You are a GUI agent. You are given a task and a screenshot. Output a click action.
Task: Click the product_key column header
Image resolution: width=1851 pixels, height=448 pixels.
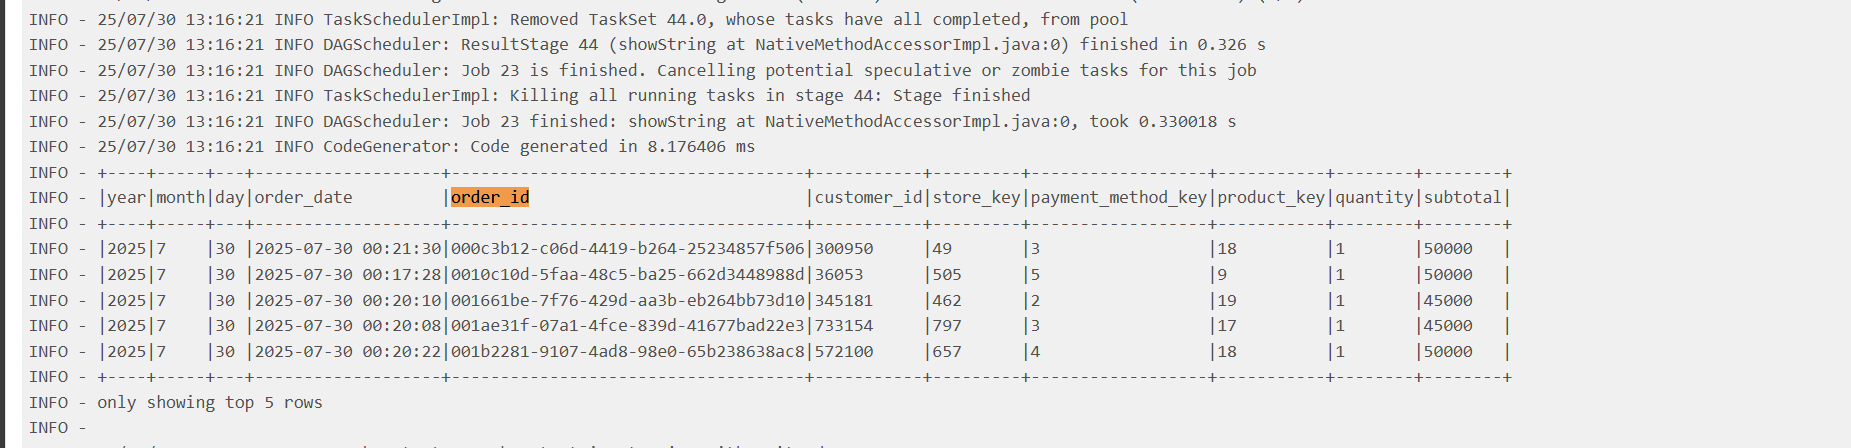click(1270, 197)
